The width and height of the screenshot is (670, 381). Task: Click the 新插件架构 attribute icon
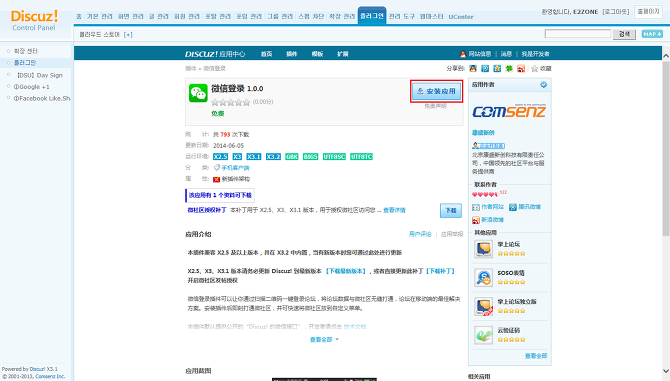pos(216,179)
